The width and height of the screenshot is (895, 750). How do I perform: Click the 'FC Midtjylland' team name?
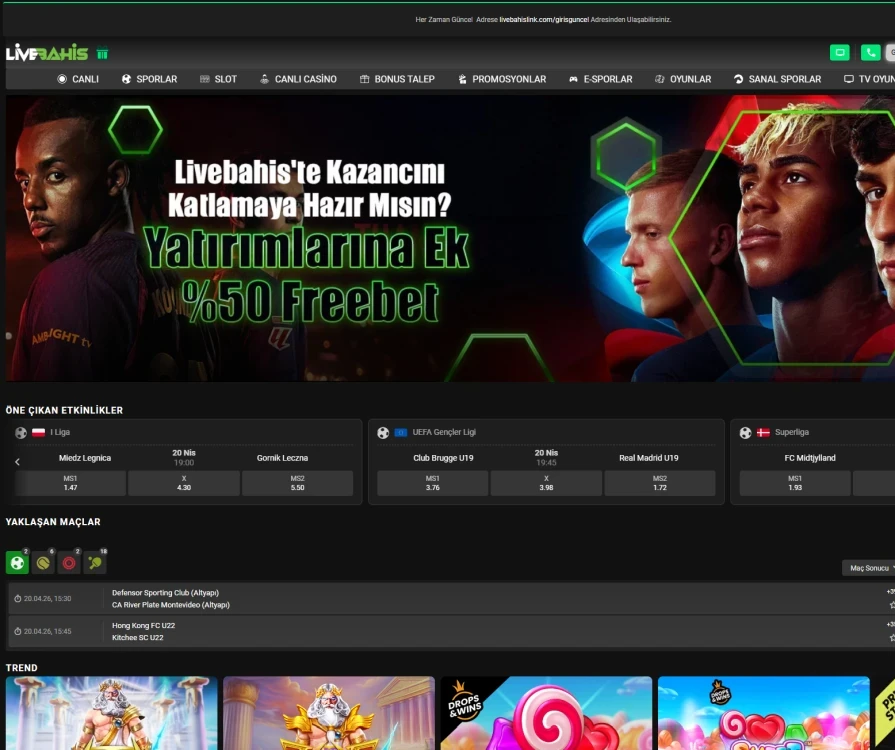(x=810, y=458)
